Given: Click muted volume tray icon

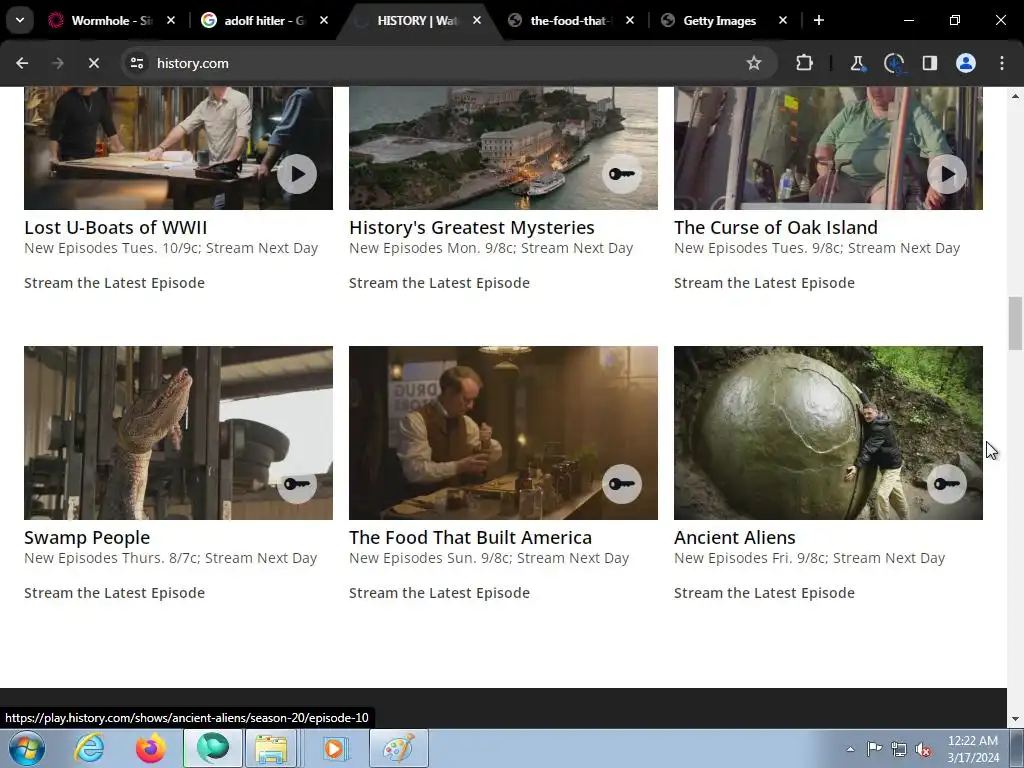Looking at the screenshot, I should click(x=923, y=749).
